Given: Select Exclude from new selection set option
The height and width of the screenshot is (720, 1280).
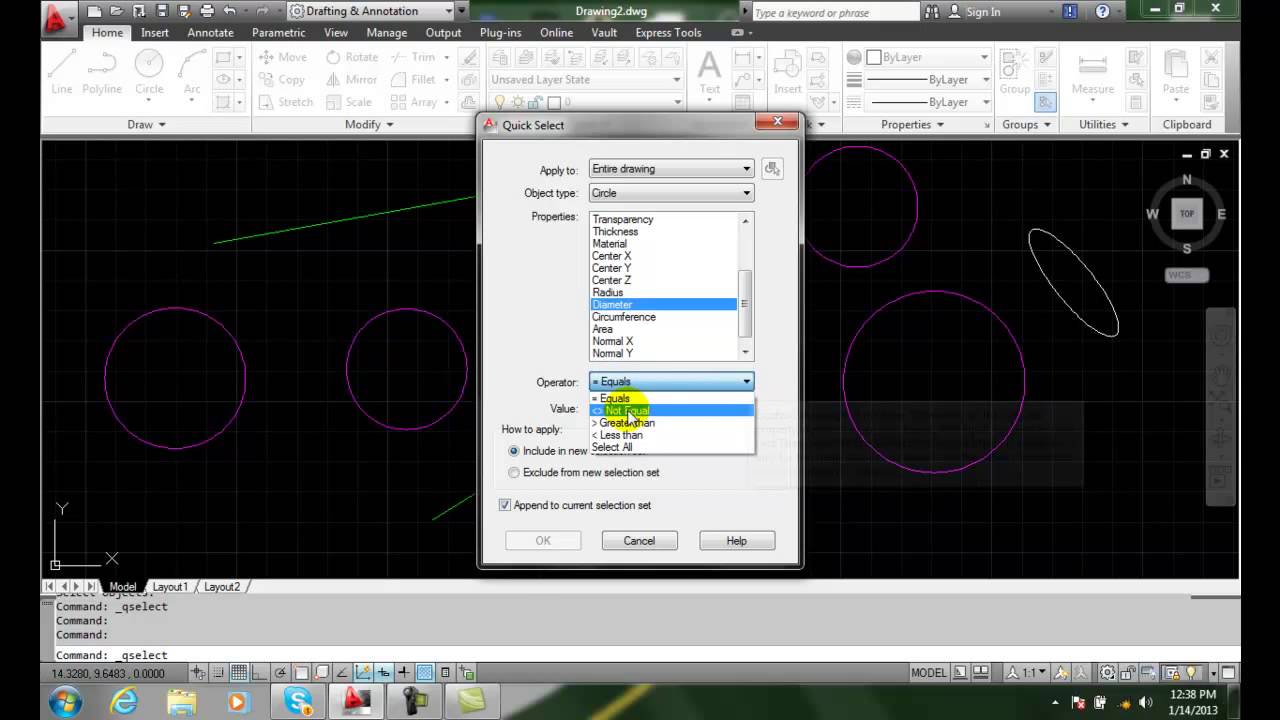Looking at the screenshot, I should pyautogui.click(x=584, y=473).
